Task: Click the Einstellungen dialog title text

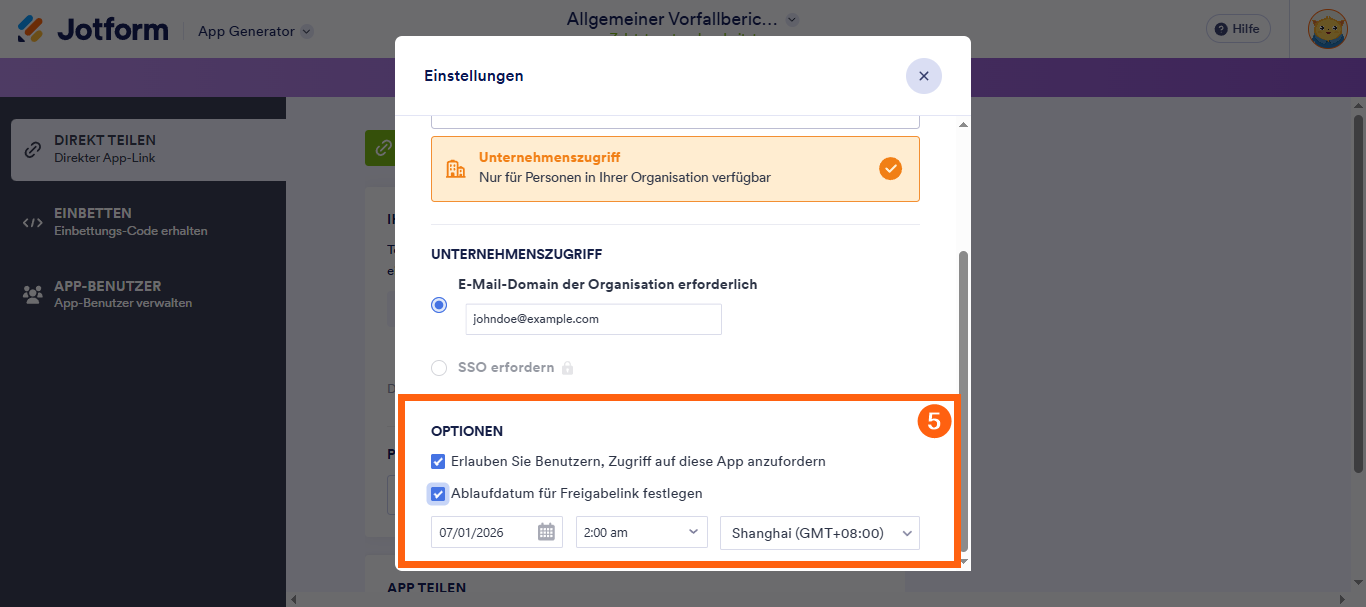Action: (x=474, y=76)
